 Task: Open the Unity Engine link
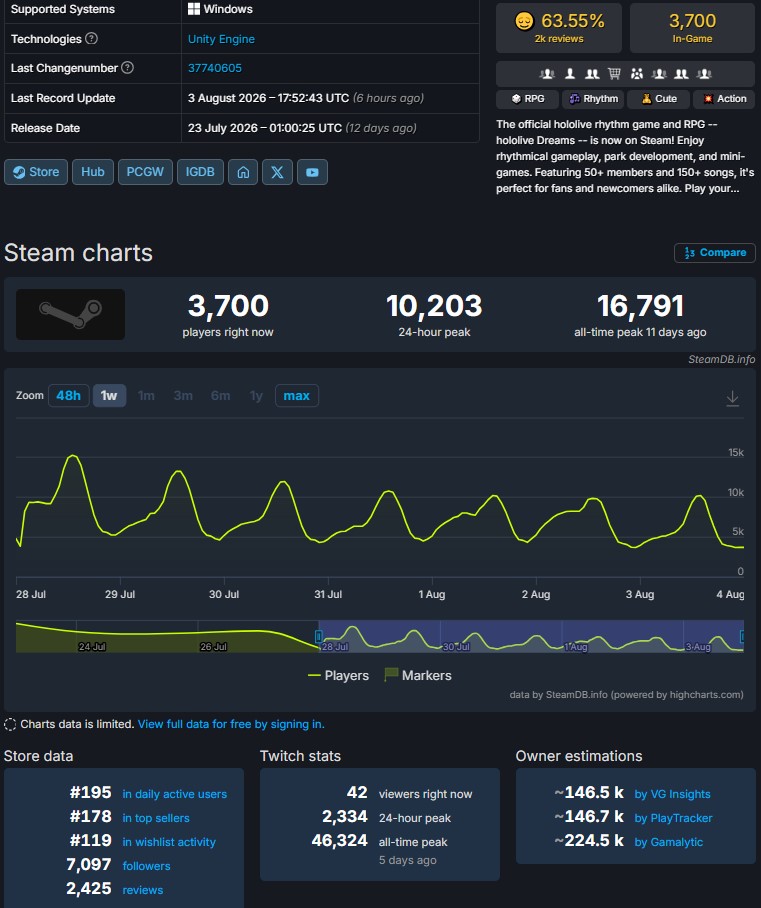(x=221, y=39)
